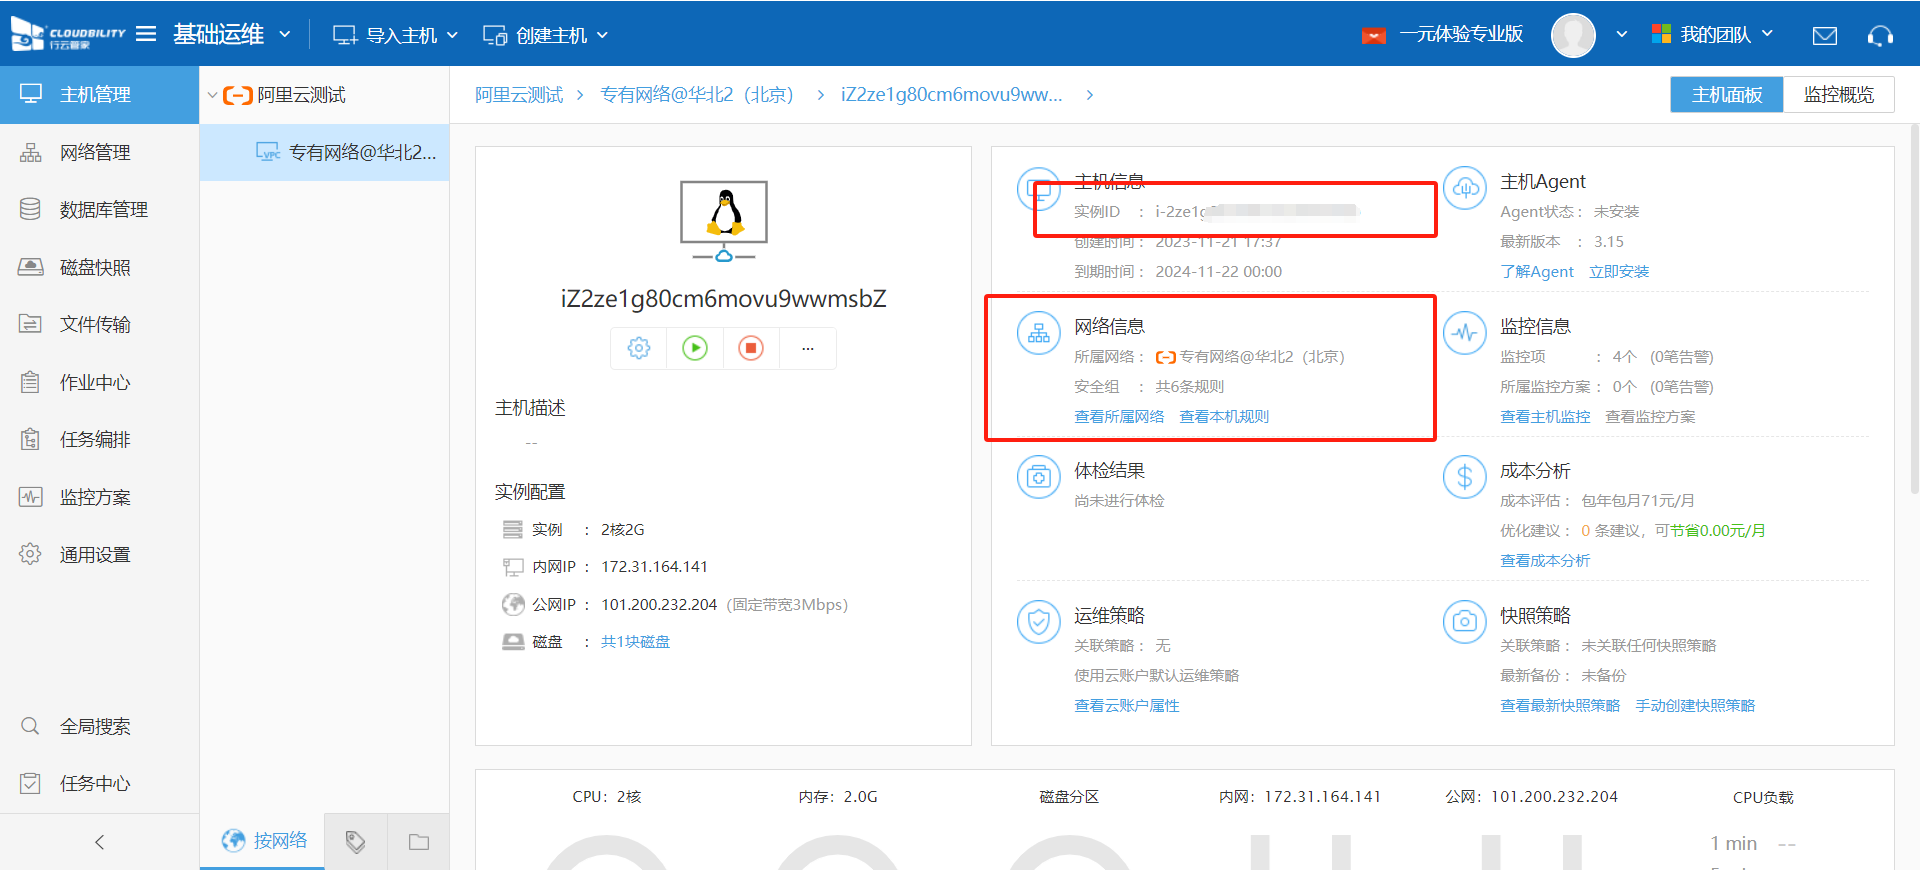Open the mail messages icon
This screenshot has width=1920, height=870.
1825,36
